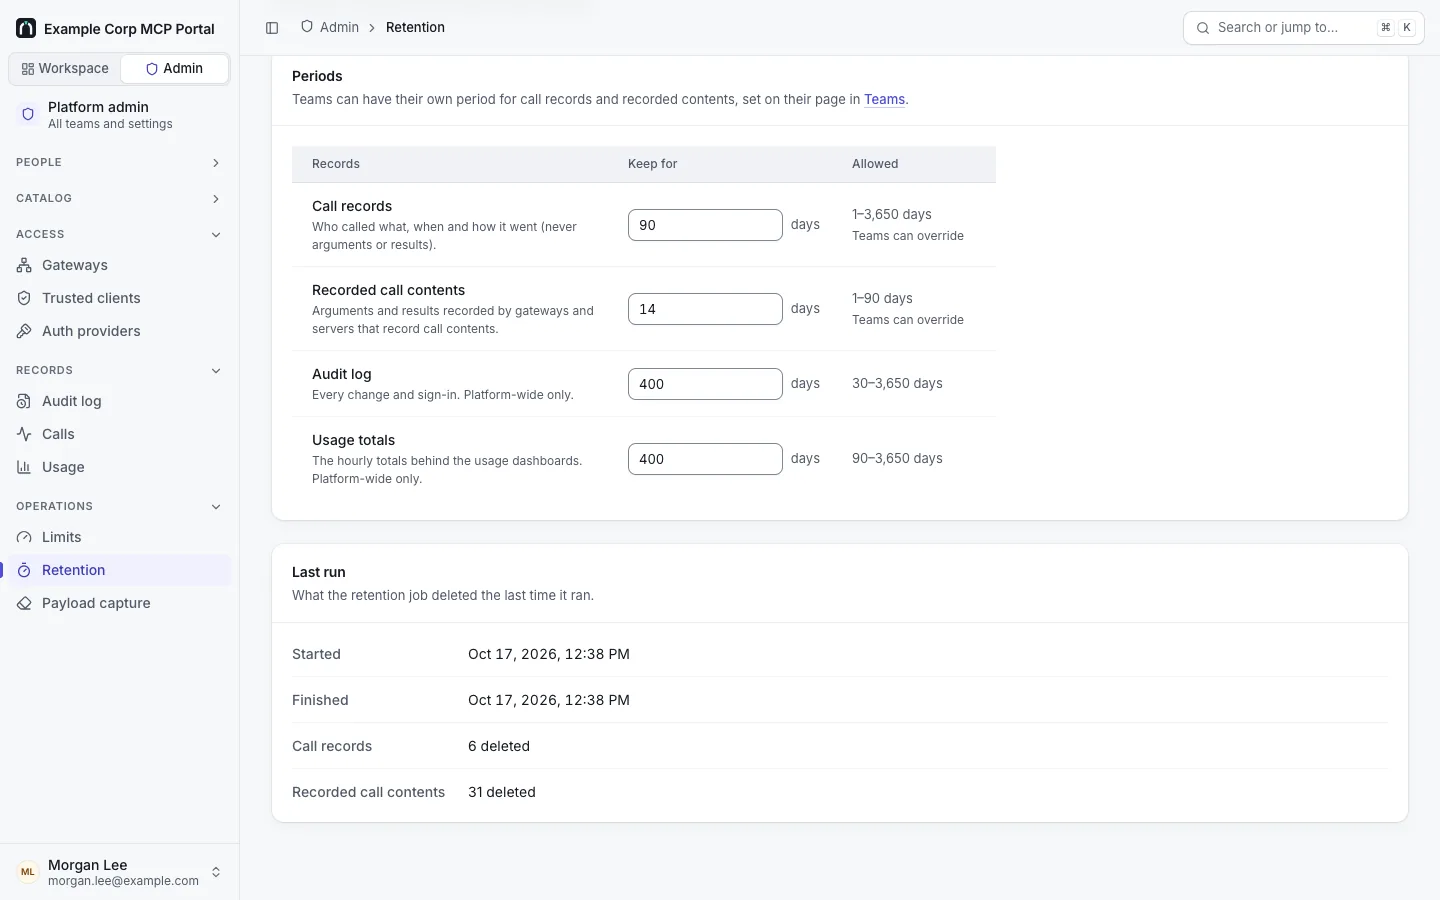The width and height of the screenshot is (1440, 900).
Task: Click the Limits gauge icon
Action: [x=24, y=537]
